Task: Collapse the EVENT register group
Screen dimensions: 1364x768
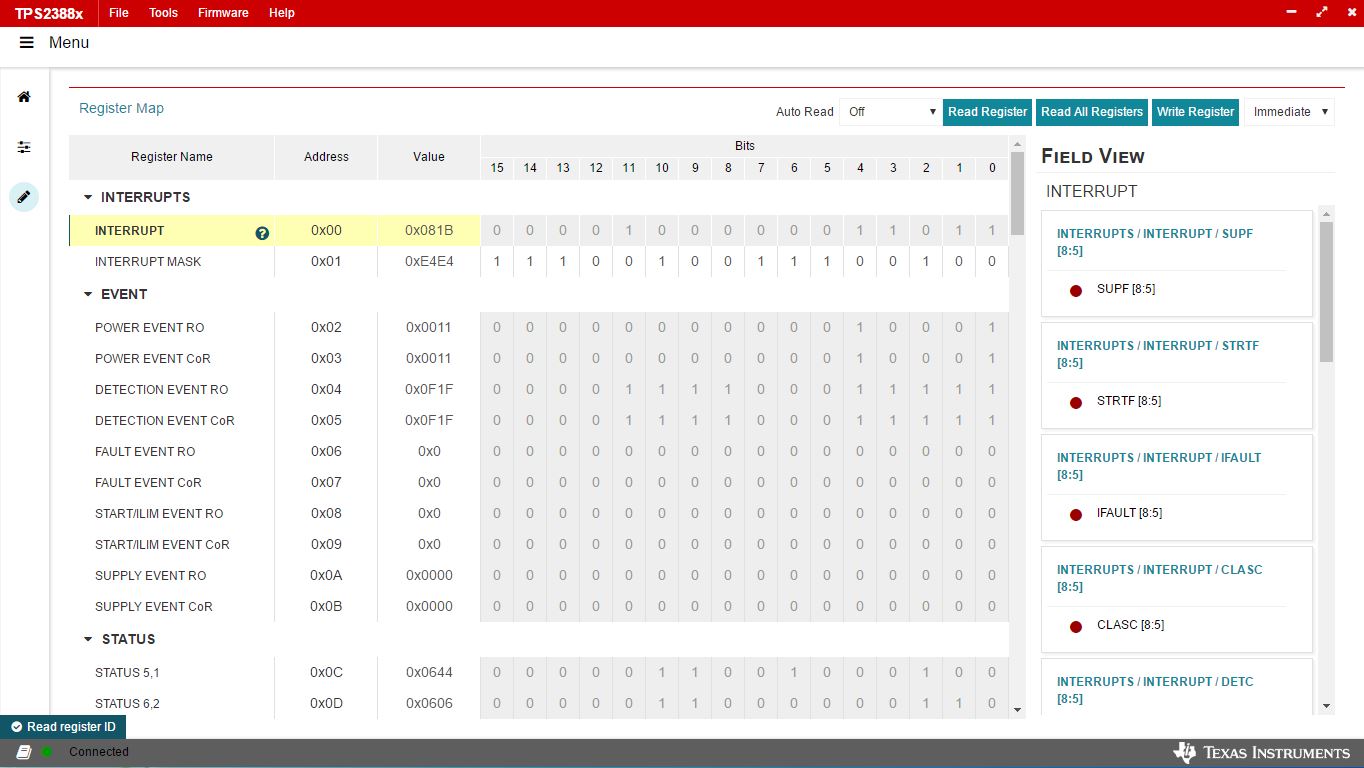Action: [88, 295]
